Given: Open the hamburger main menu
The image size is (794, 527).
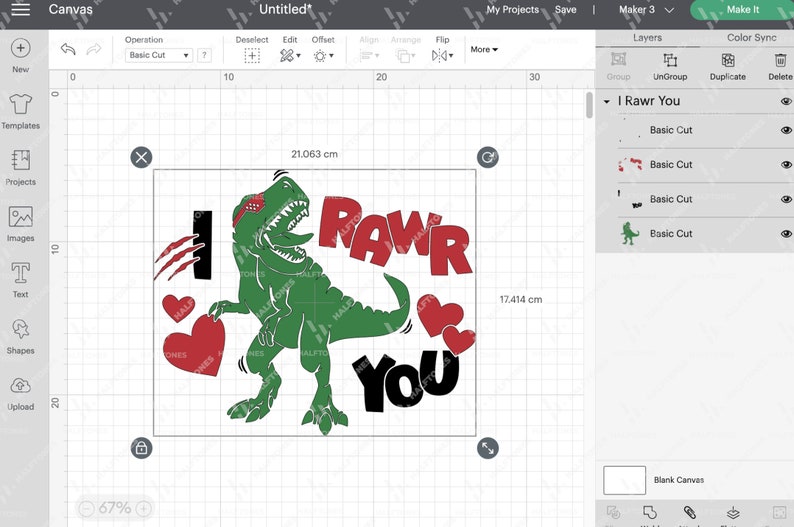Looking at the screenshot, I should pos(20,9).
